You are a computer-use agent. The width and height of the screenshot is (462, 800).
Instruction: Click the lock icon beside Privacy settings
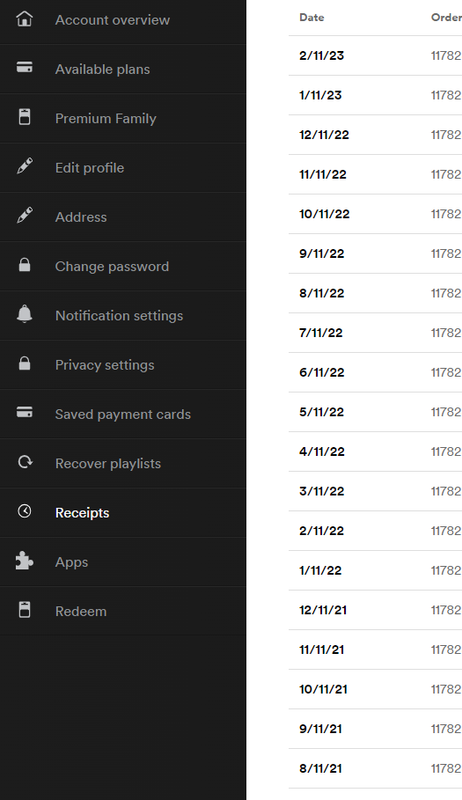coord(24,363)
